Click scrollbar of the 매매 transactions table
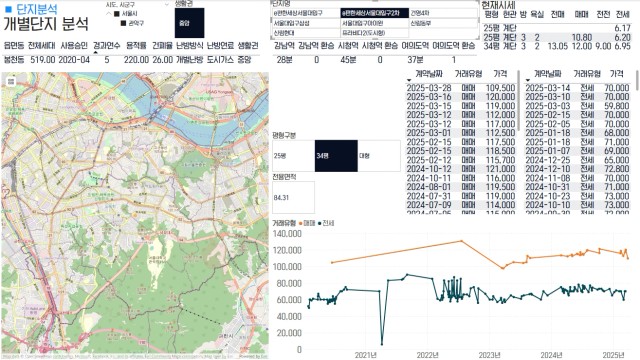 pos(519,100)
